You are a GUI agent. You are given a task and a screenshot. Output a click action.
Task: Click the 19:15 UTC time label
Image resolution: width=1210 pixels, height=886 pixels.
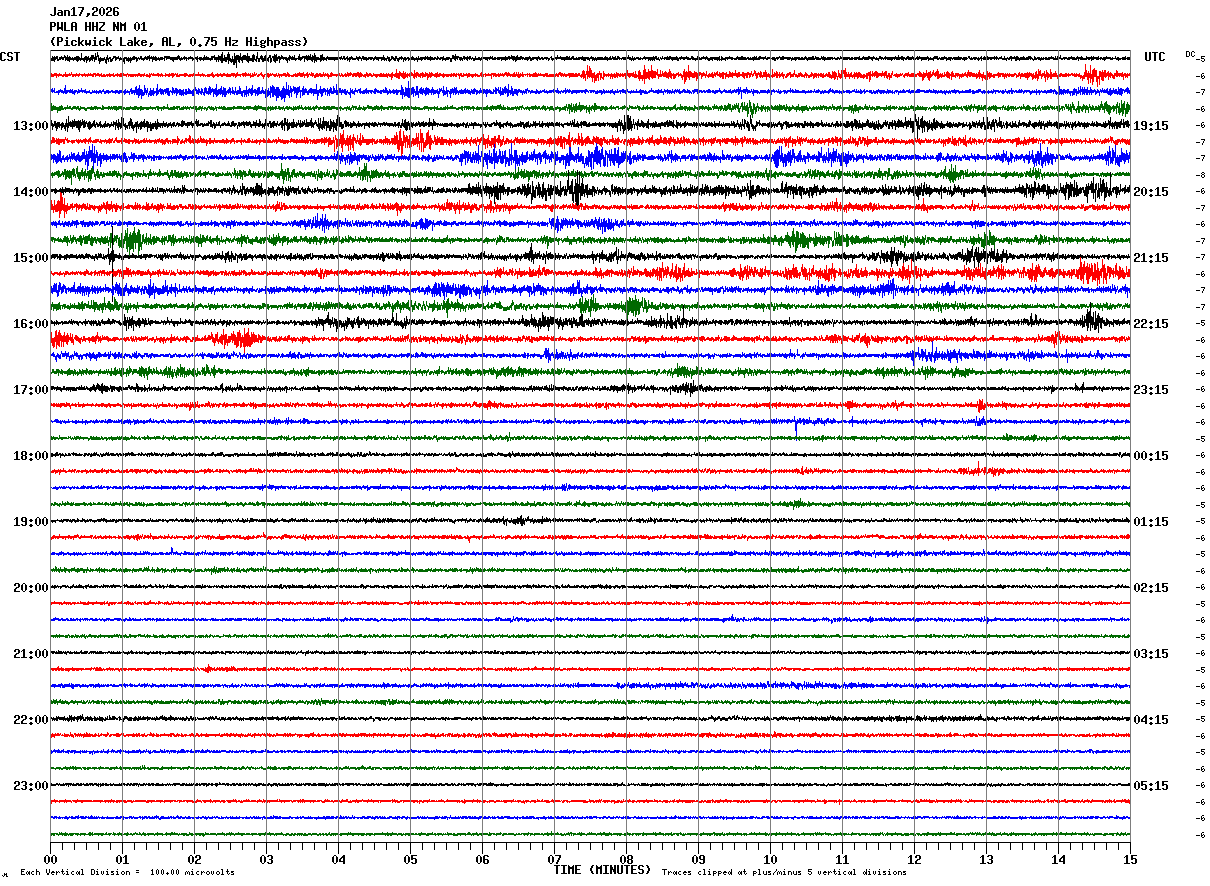coord(1150,126)
